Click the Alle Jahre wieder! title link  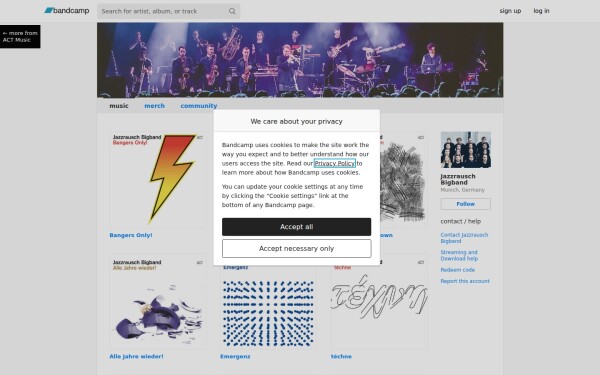[136, 356]
